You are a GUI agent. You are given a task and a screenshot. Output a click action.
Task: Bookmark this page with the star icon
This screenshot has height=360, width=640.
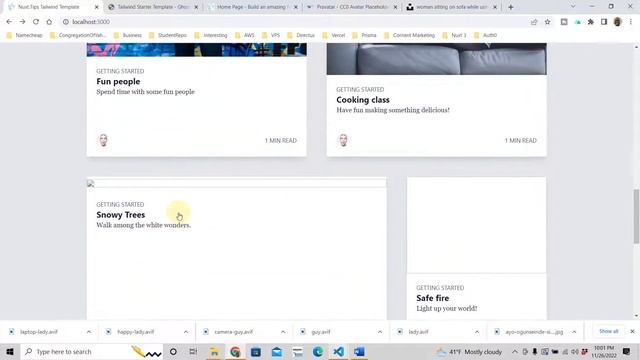547,22
